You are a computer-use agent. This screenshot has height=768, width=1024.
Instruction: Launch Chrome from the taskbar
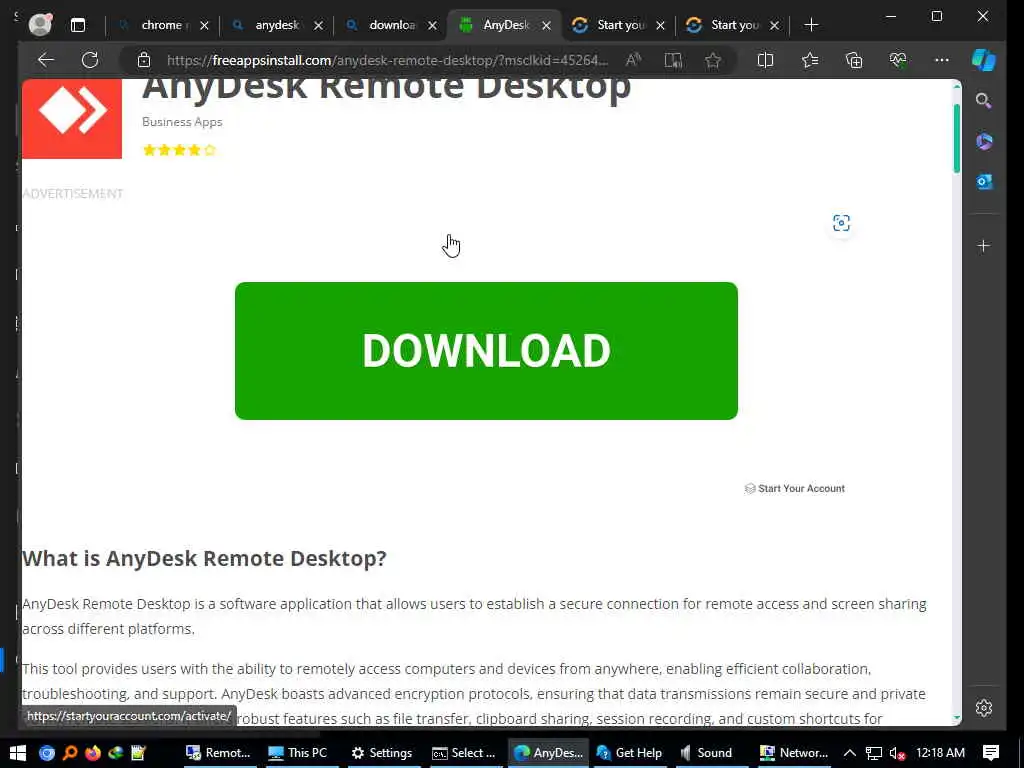(x=46, y=753)
